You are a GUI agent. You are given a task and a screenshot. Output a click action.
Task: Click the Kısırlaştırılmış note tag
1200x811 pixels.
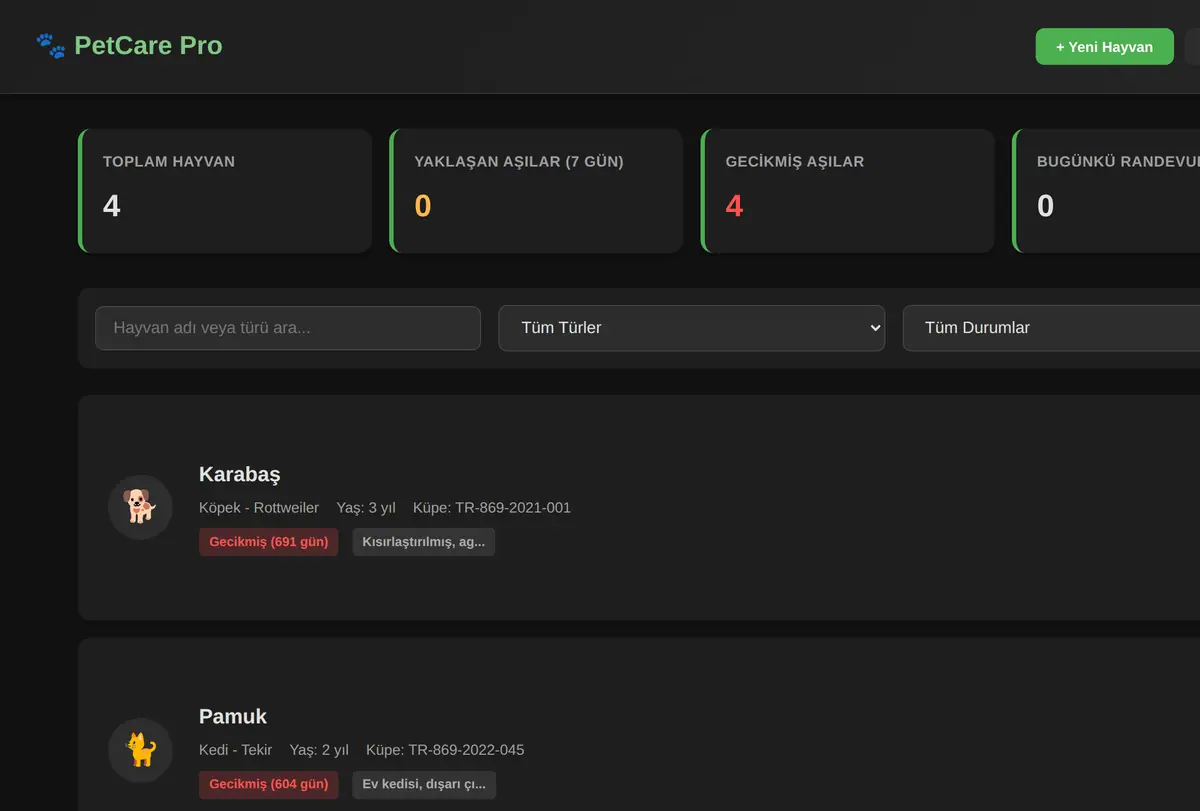424,542
